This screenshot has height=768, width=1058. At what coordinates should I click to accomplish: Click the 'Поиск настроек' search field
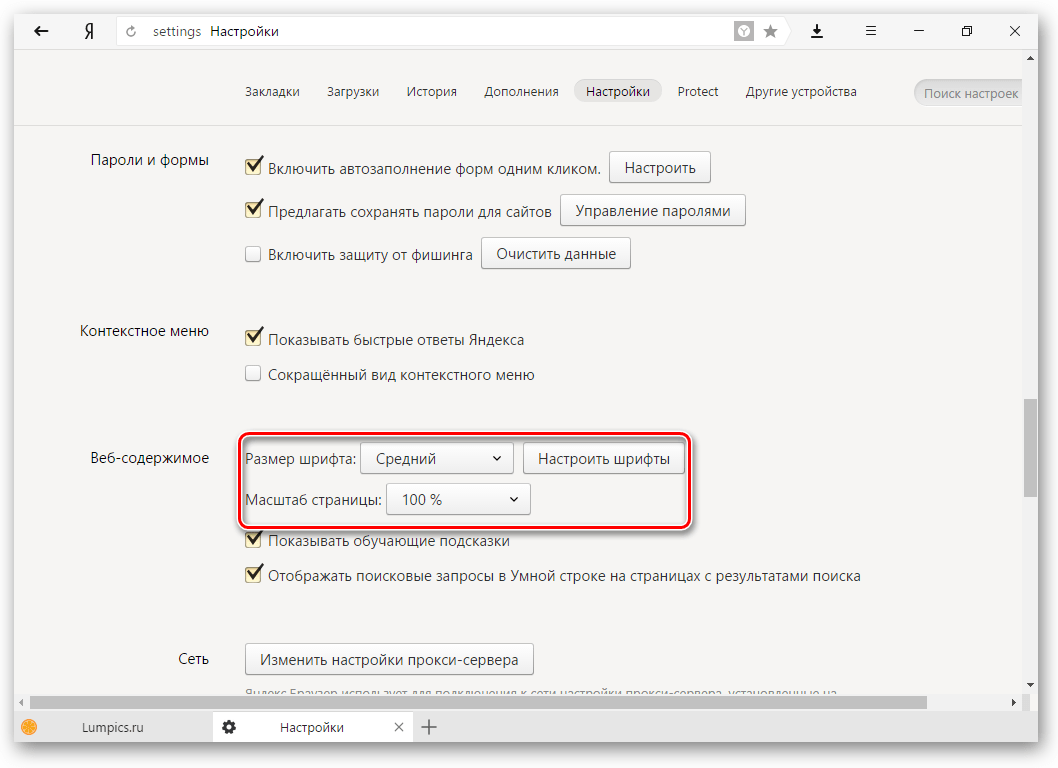pos(968,93)
